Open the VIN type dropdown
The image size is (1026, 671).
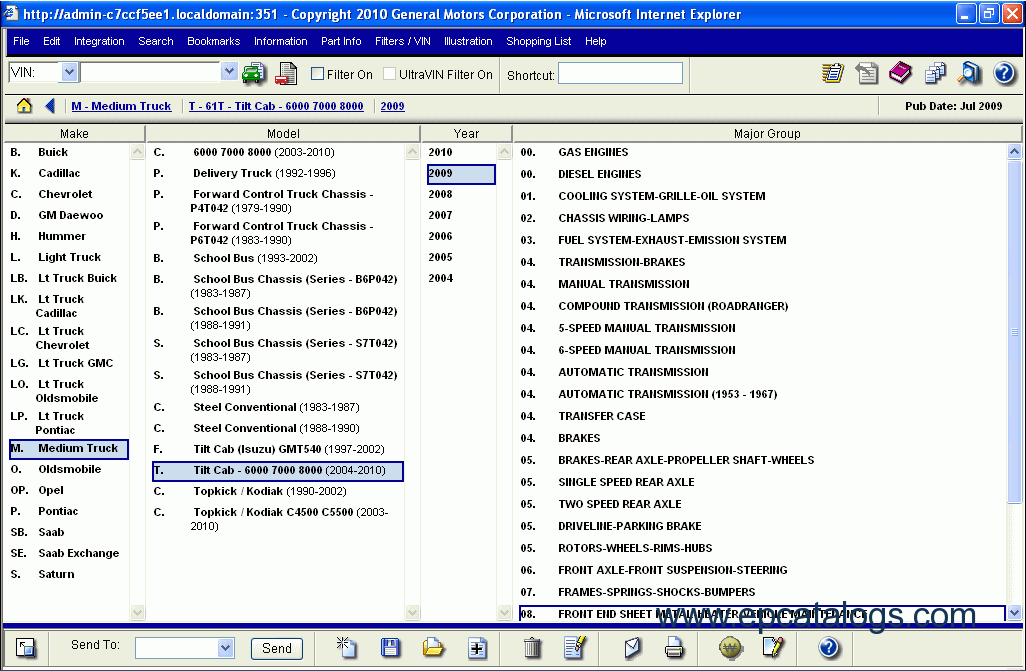(x=69, y=72)
